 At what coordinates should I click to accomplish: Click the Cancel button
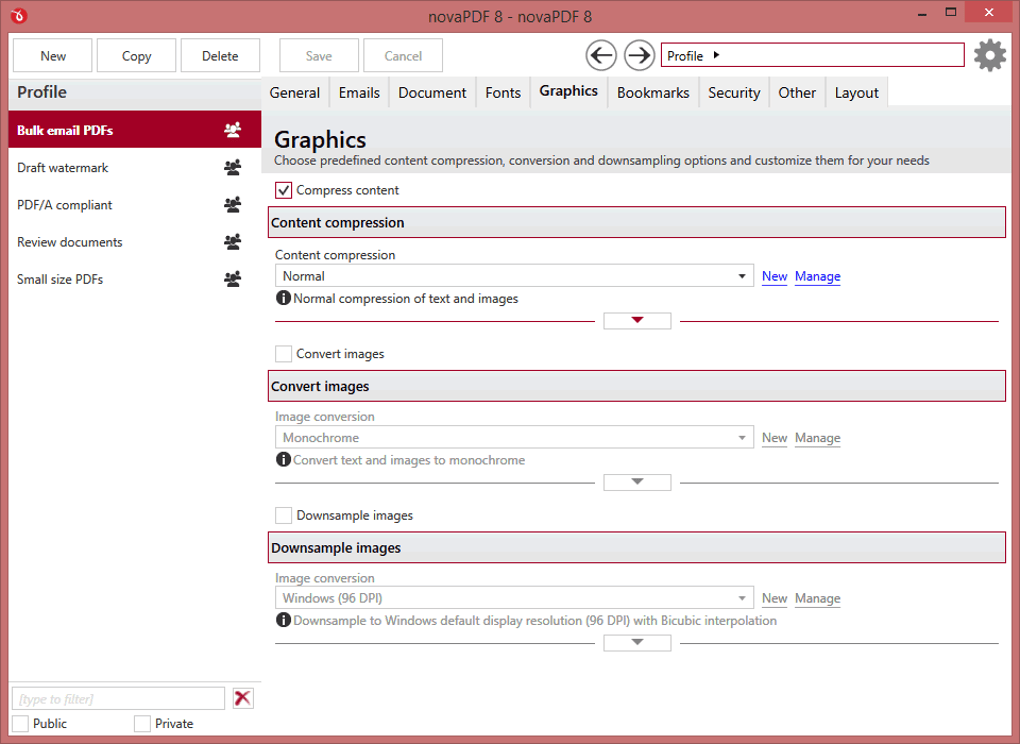403,56
